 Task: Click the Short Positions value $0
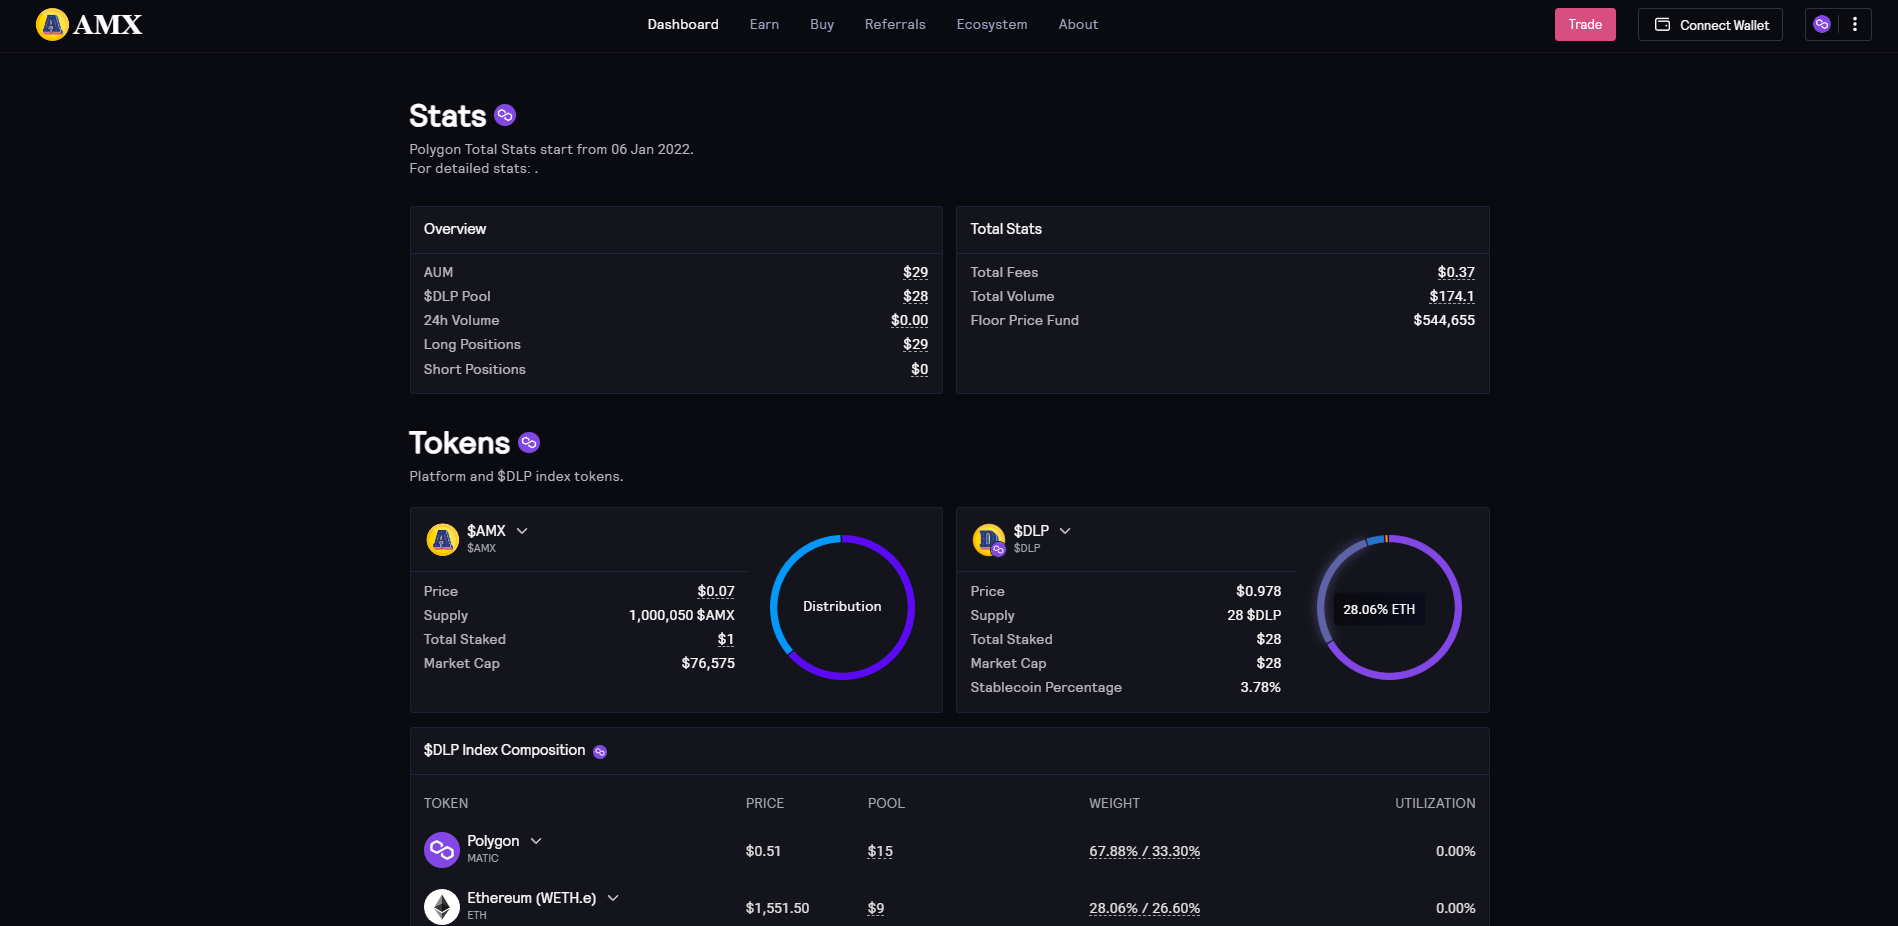coord(919,369)
